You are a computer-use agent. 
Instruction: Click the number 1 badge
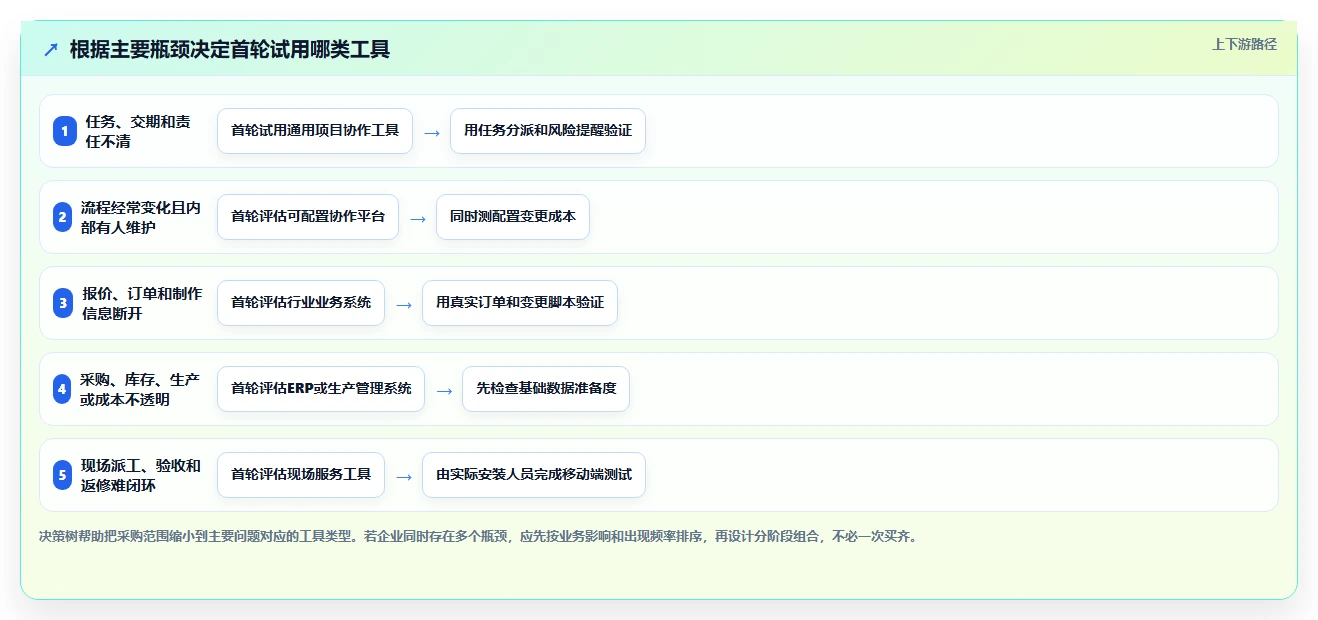click(x=65, y=131)
